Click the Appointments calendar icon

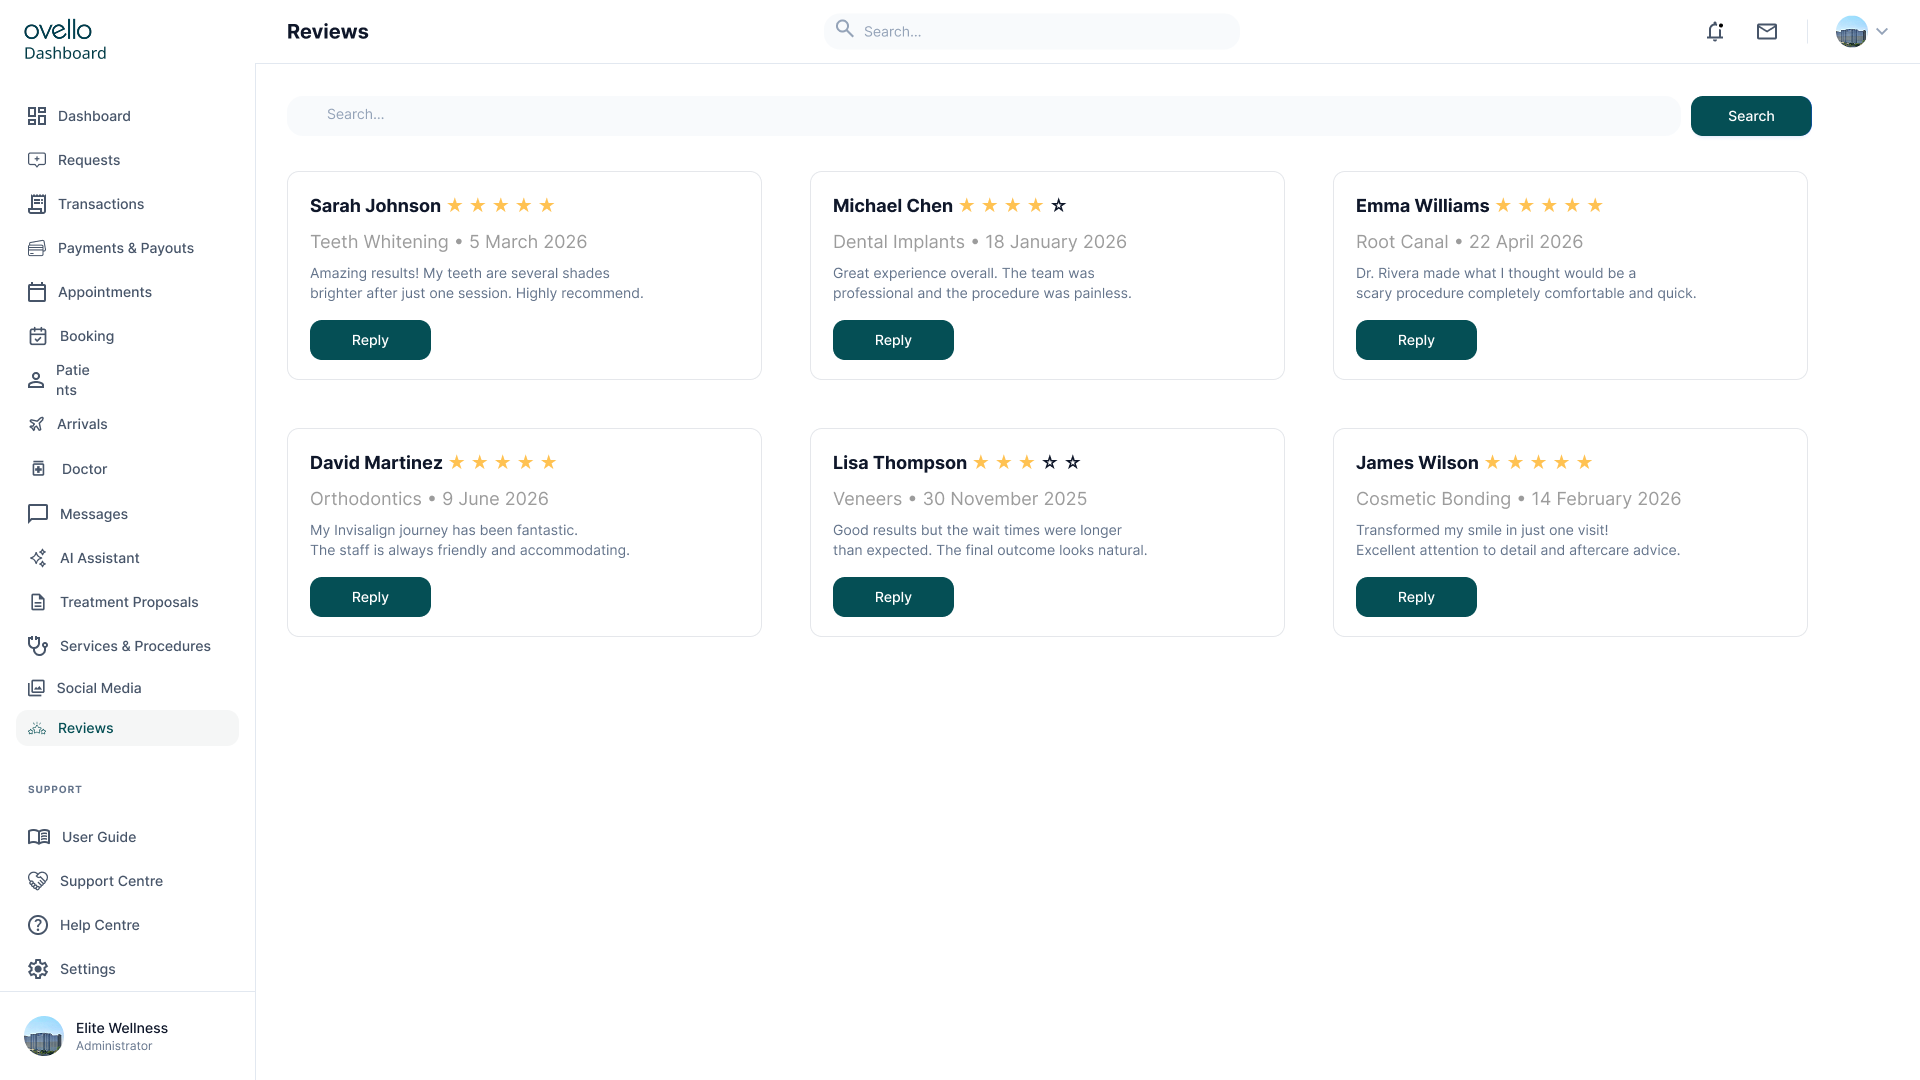(x=37, y=292)
